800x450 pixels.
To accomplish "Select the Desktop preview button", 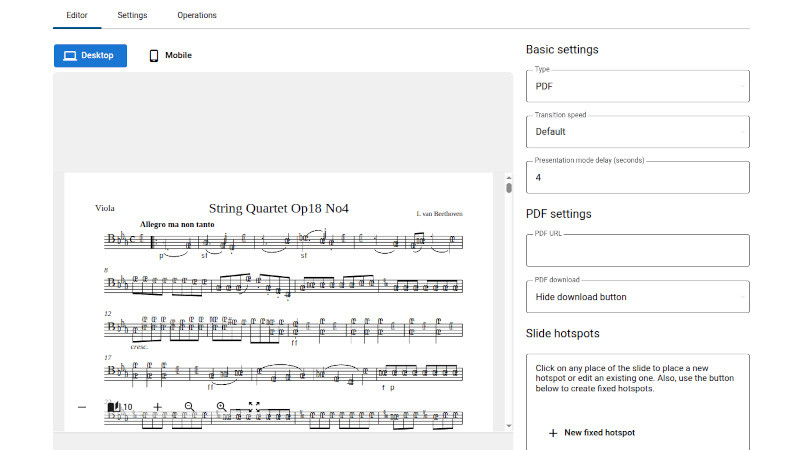I will pos(90,56).
